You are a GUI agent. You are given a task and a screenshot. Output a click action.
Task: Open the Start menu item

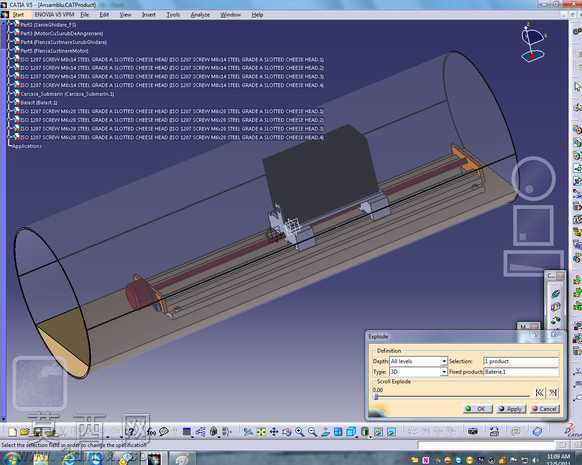pos(18,14)
